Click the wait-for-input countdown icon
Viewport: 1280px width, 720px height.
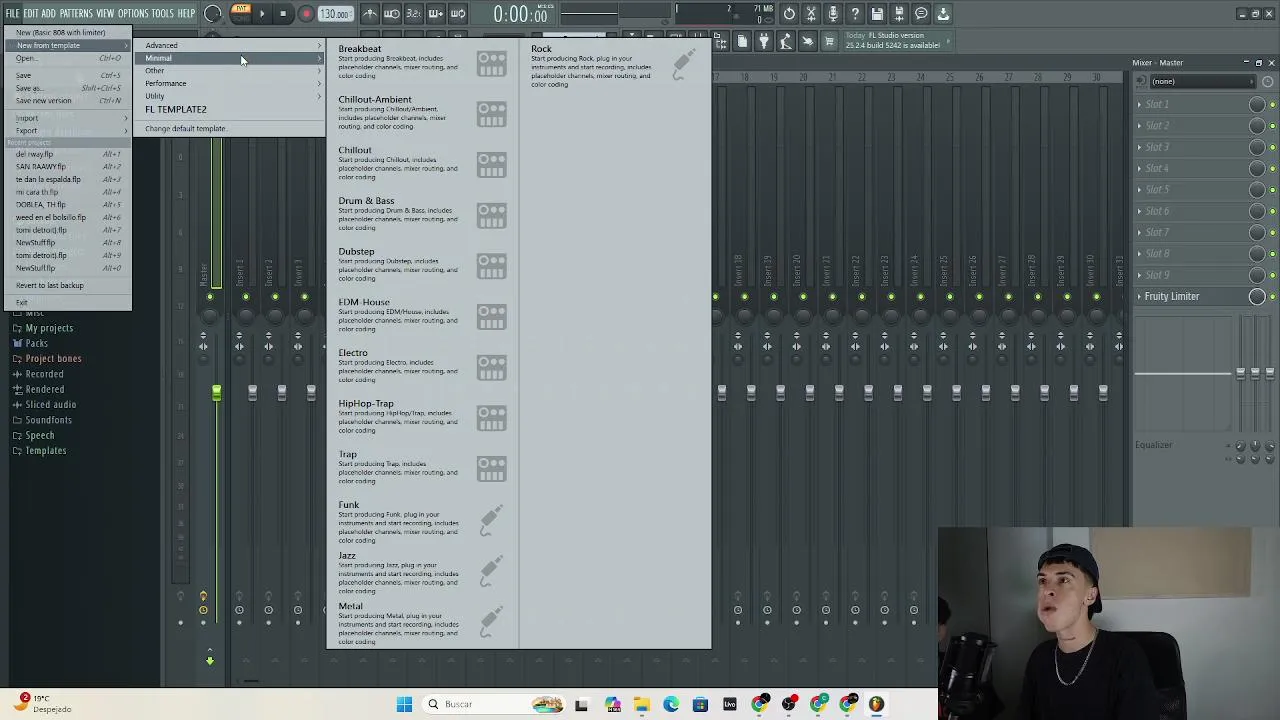414,14
